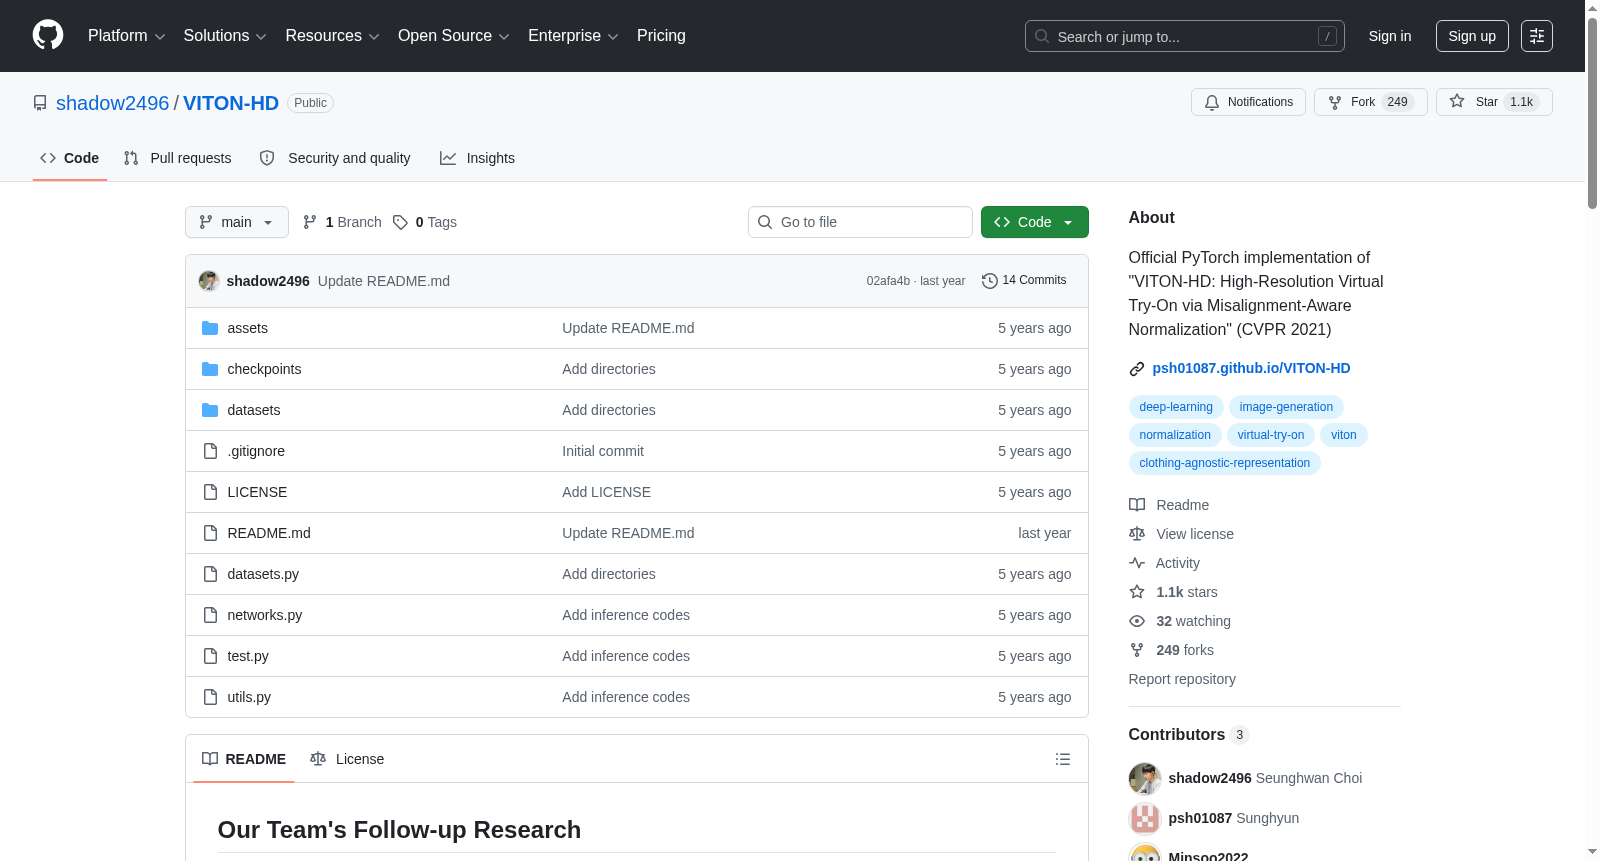Click the .gitignore file icon
The height and width of the screenshot is (861, 1600).
tap(210, 451)
